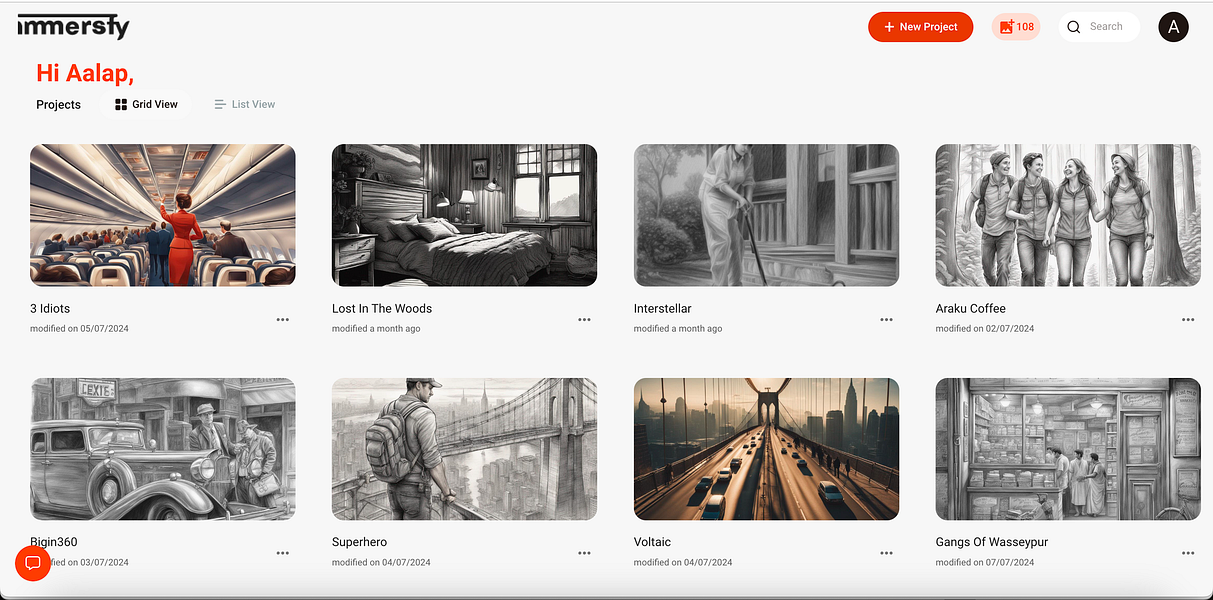The width and height of the screenshot is (1213, 600).
Task: Open more options for Voltaic
Action: point(886,553)
